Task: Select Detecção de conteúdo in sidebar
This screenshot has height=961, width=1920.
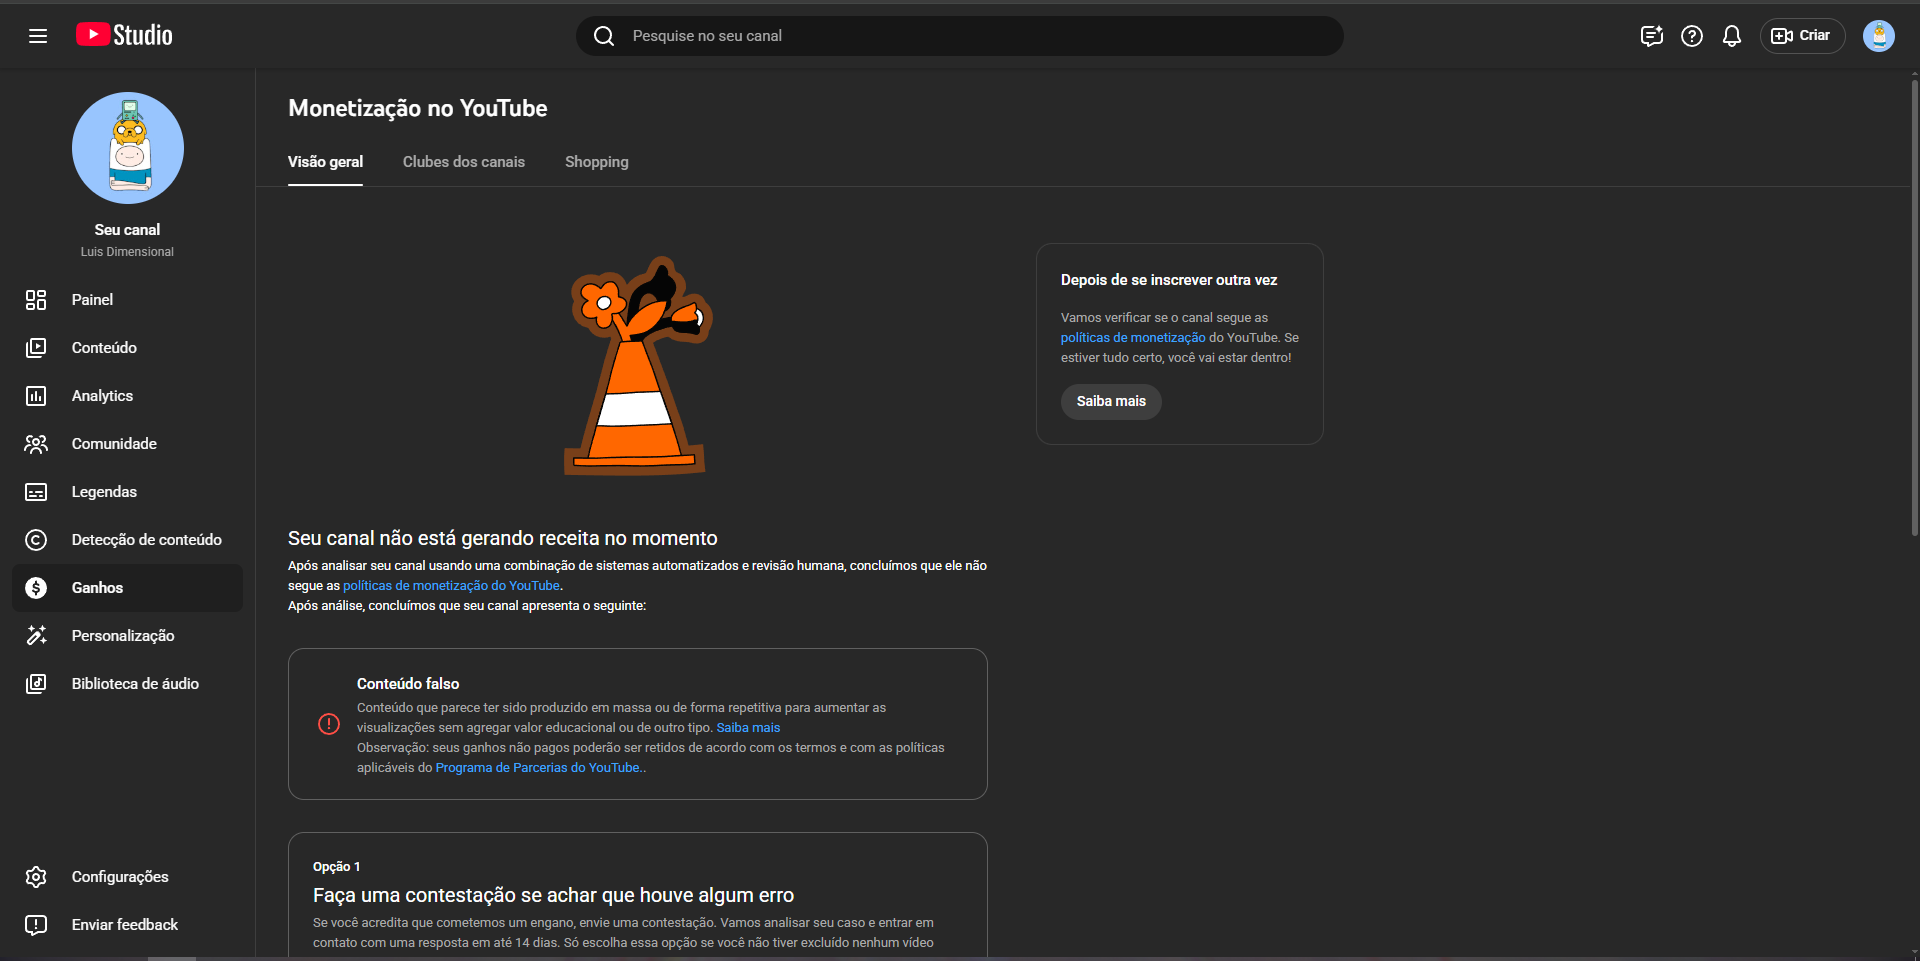Action: (x=146, y=540)
